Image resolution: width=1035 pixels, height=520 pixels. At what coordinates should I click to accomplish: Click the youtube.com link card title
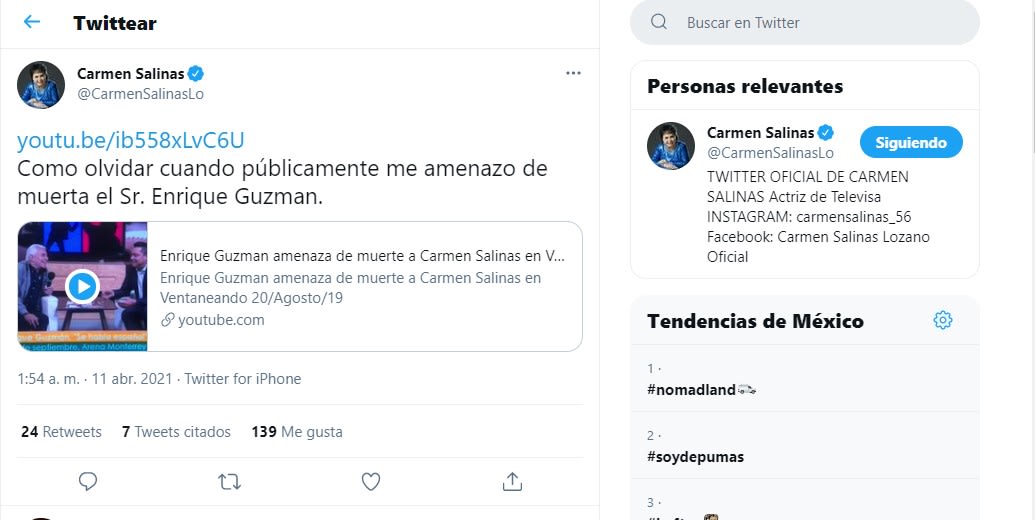tap(362, 255)
